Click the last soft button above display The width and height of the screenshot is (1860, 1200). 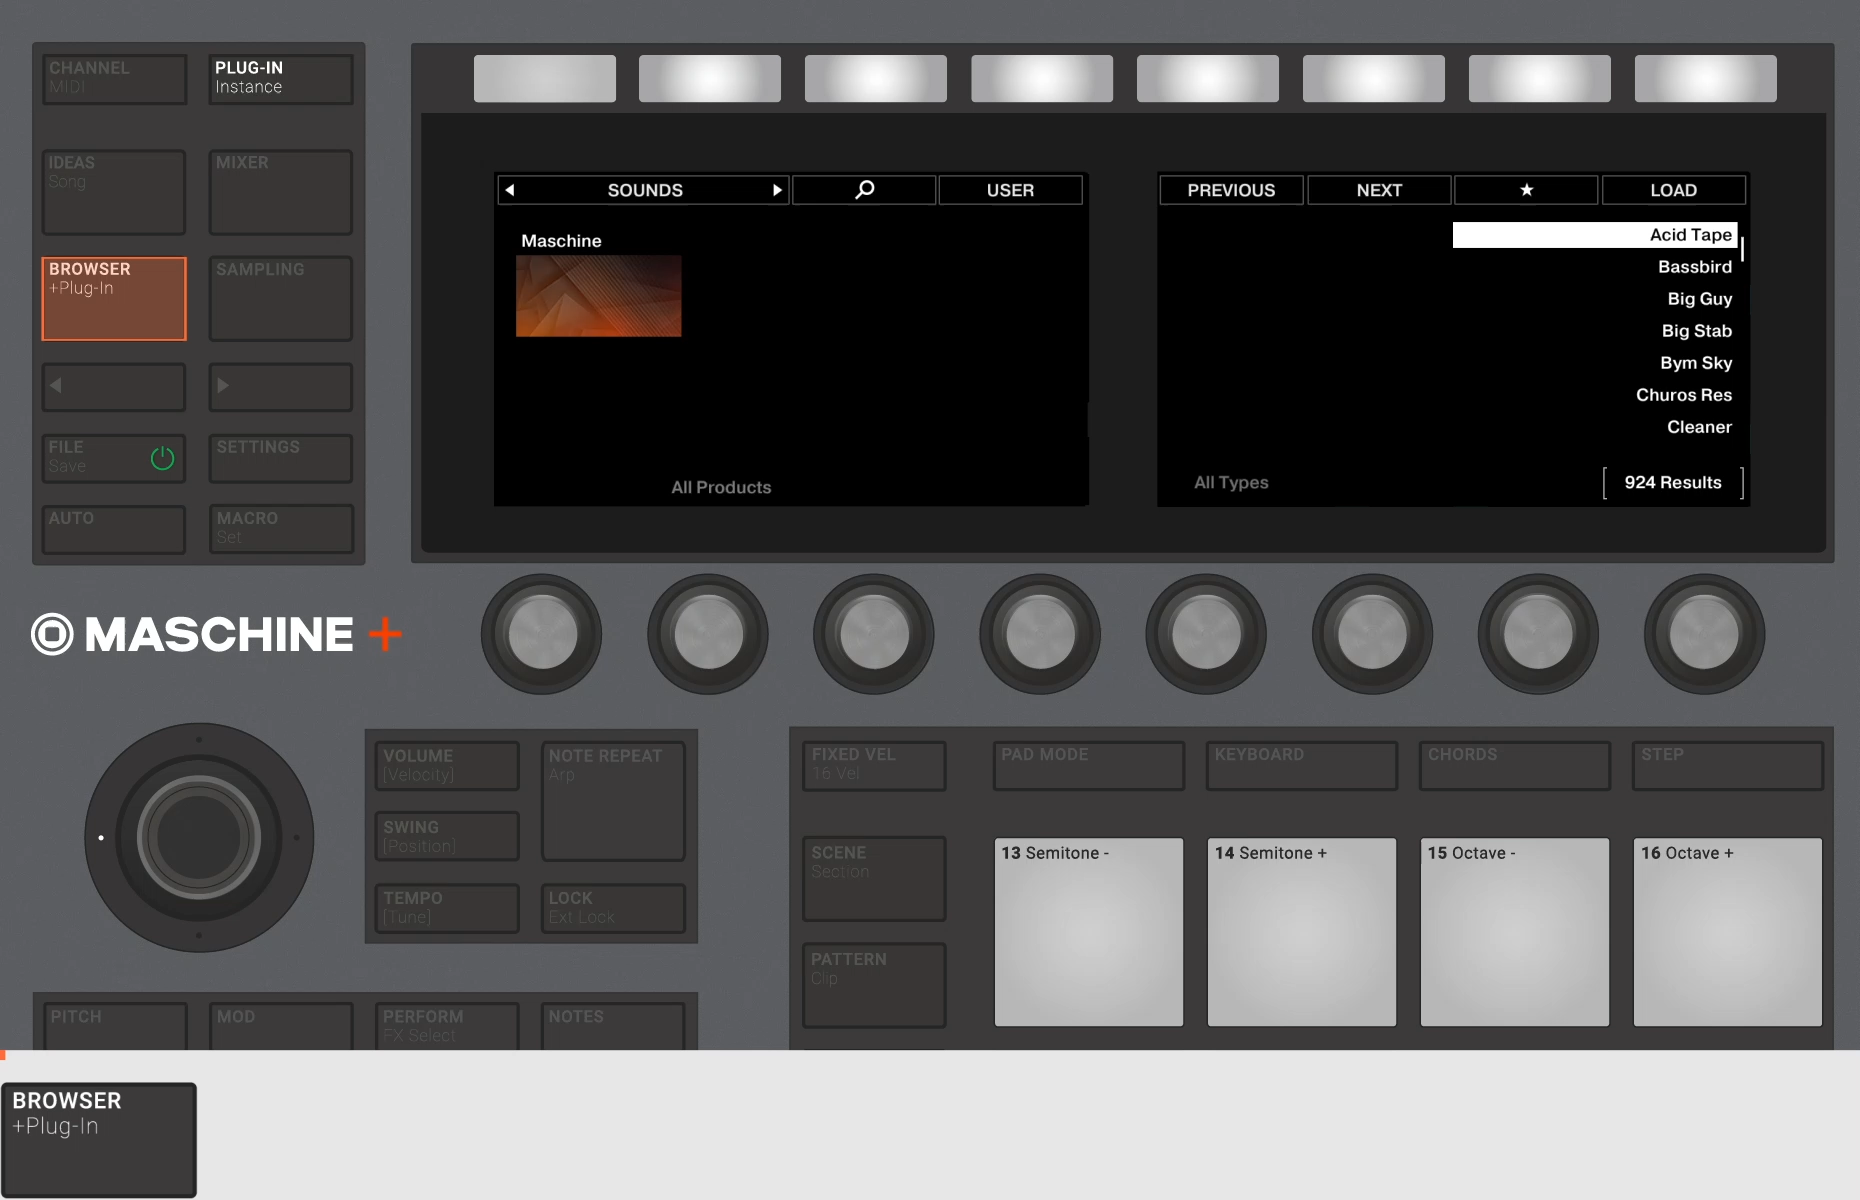1705,78
